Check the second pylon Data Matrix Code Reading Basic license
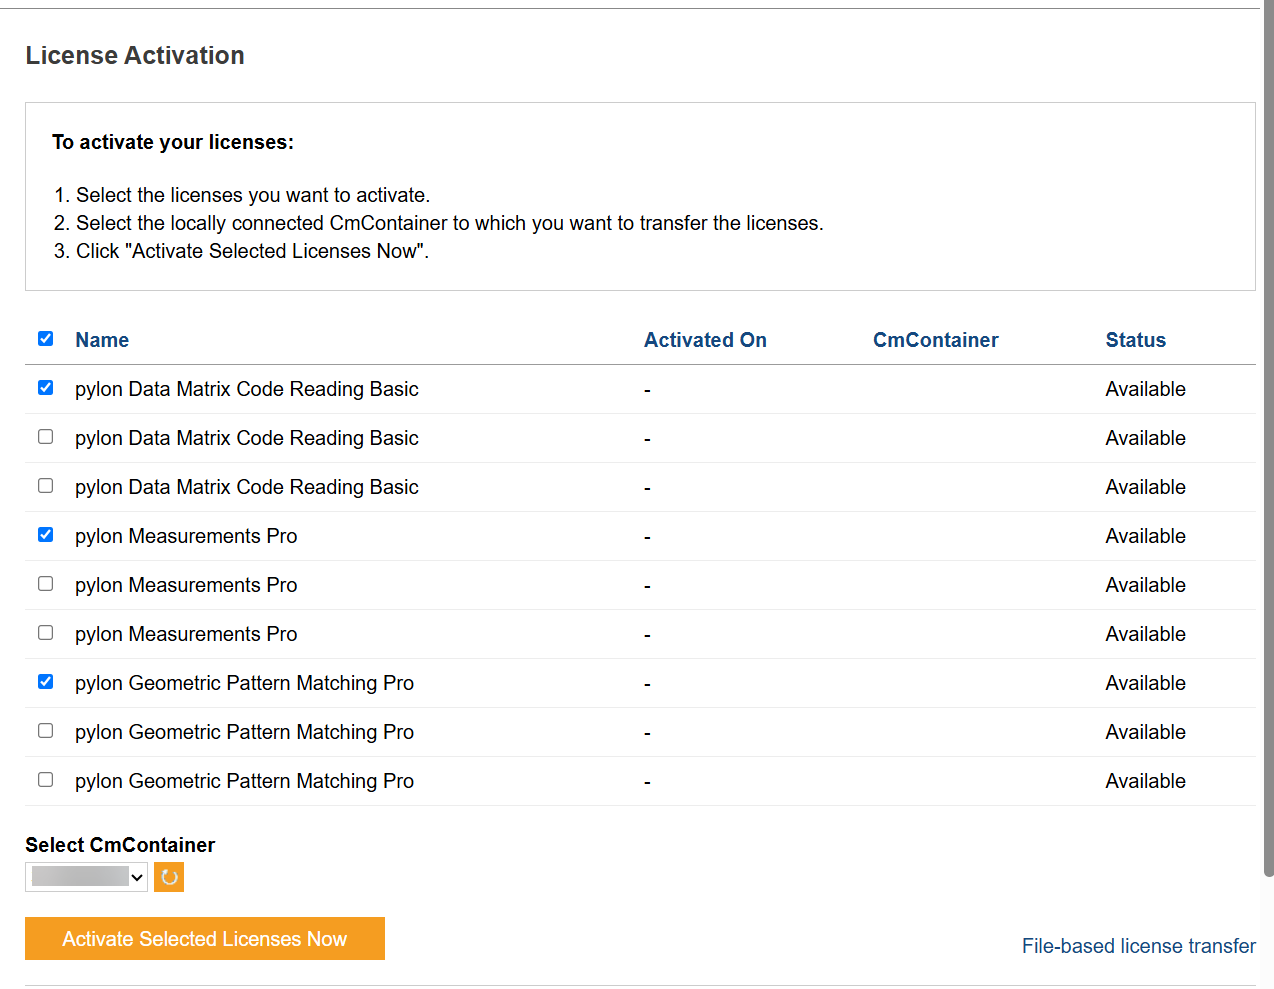This screenshot has height=989, width=1274. pos(45,436)
